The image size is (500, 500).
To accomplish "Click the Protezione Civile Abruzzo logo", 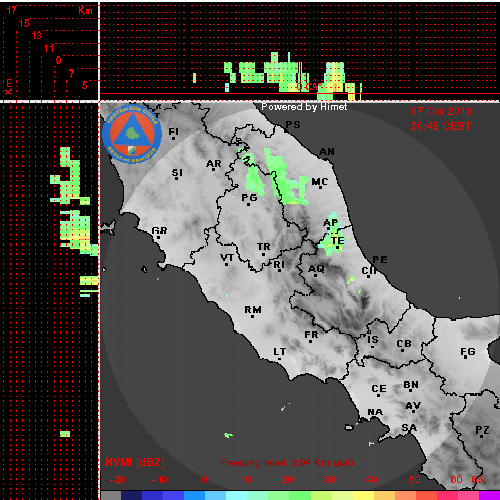I will click(x=132, y=134).
